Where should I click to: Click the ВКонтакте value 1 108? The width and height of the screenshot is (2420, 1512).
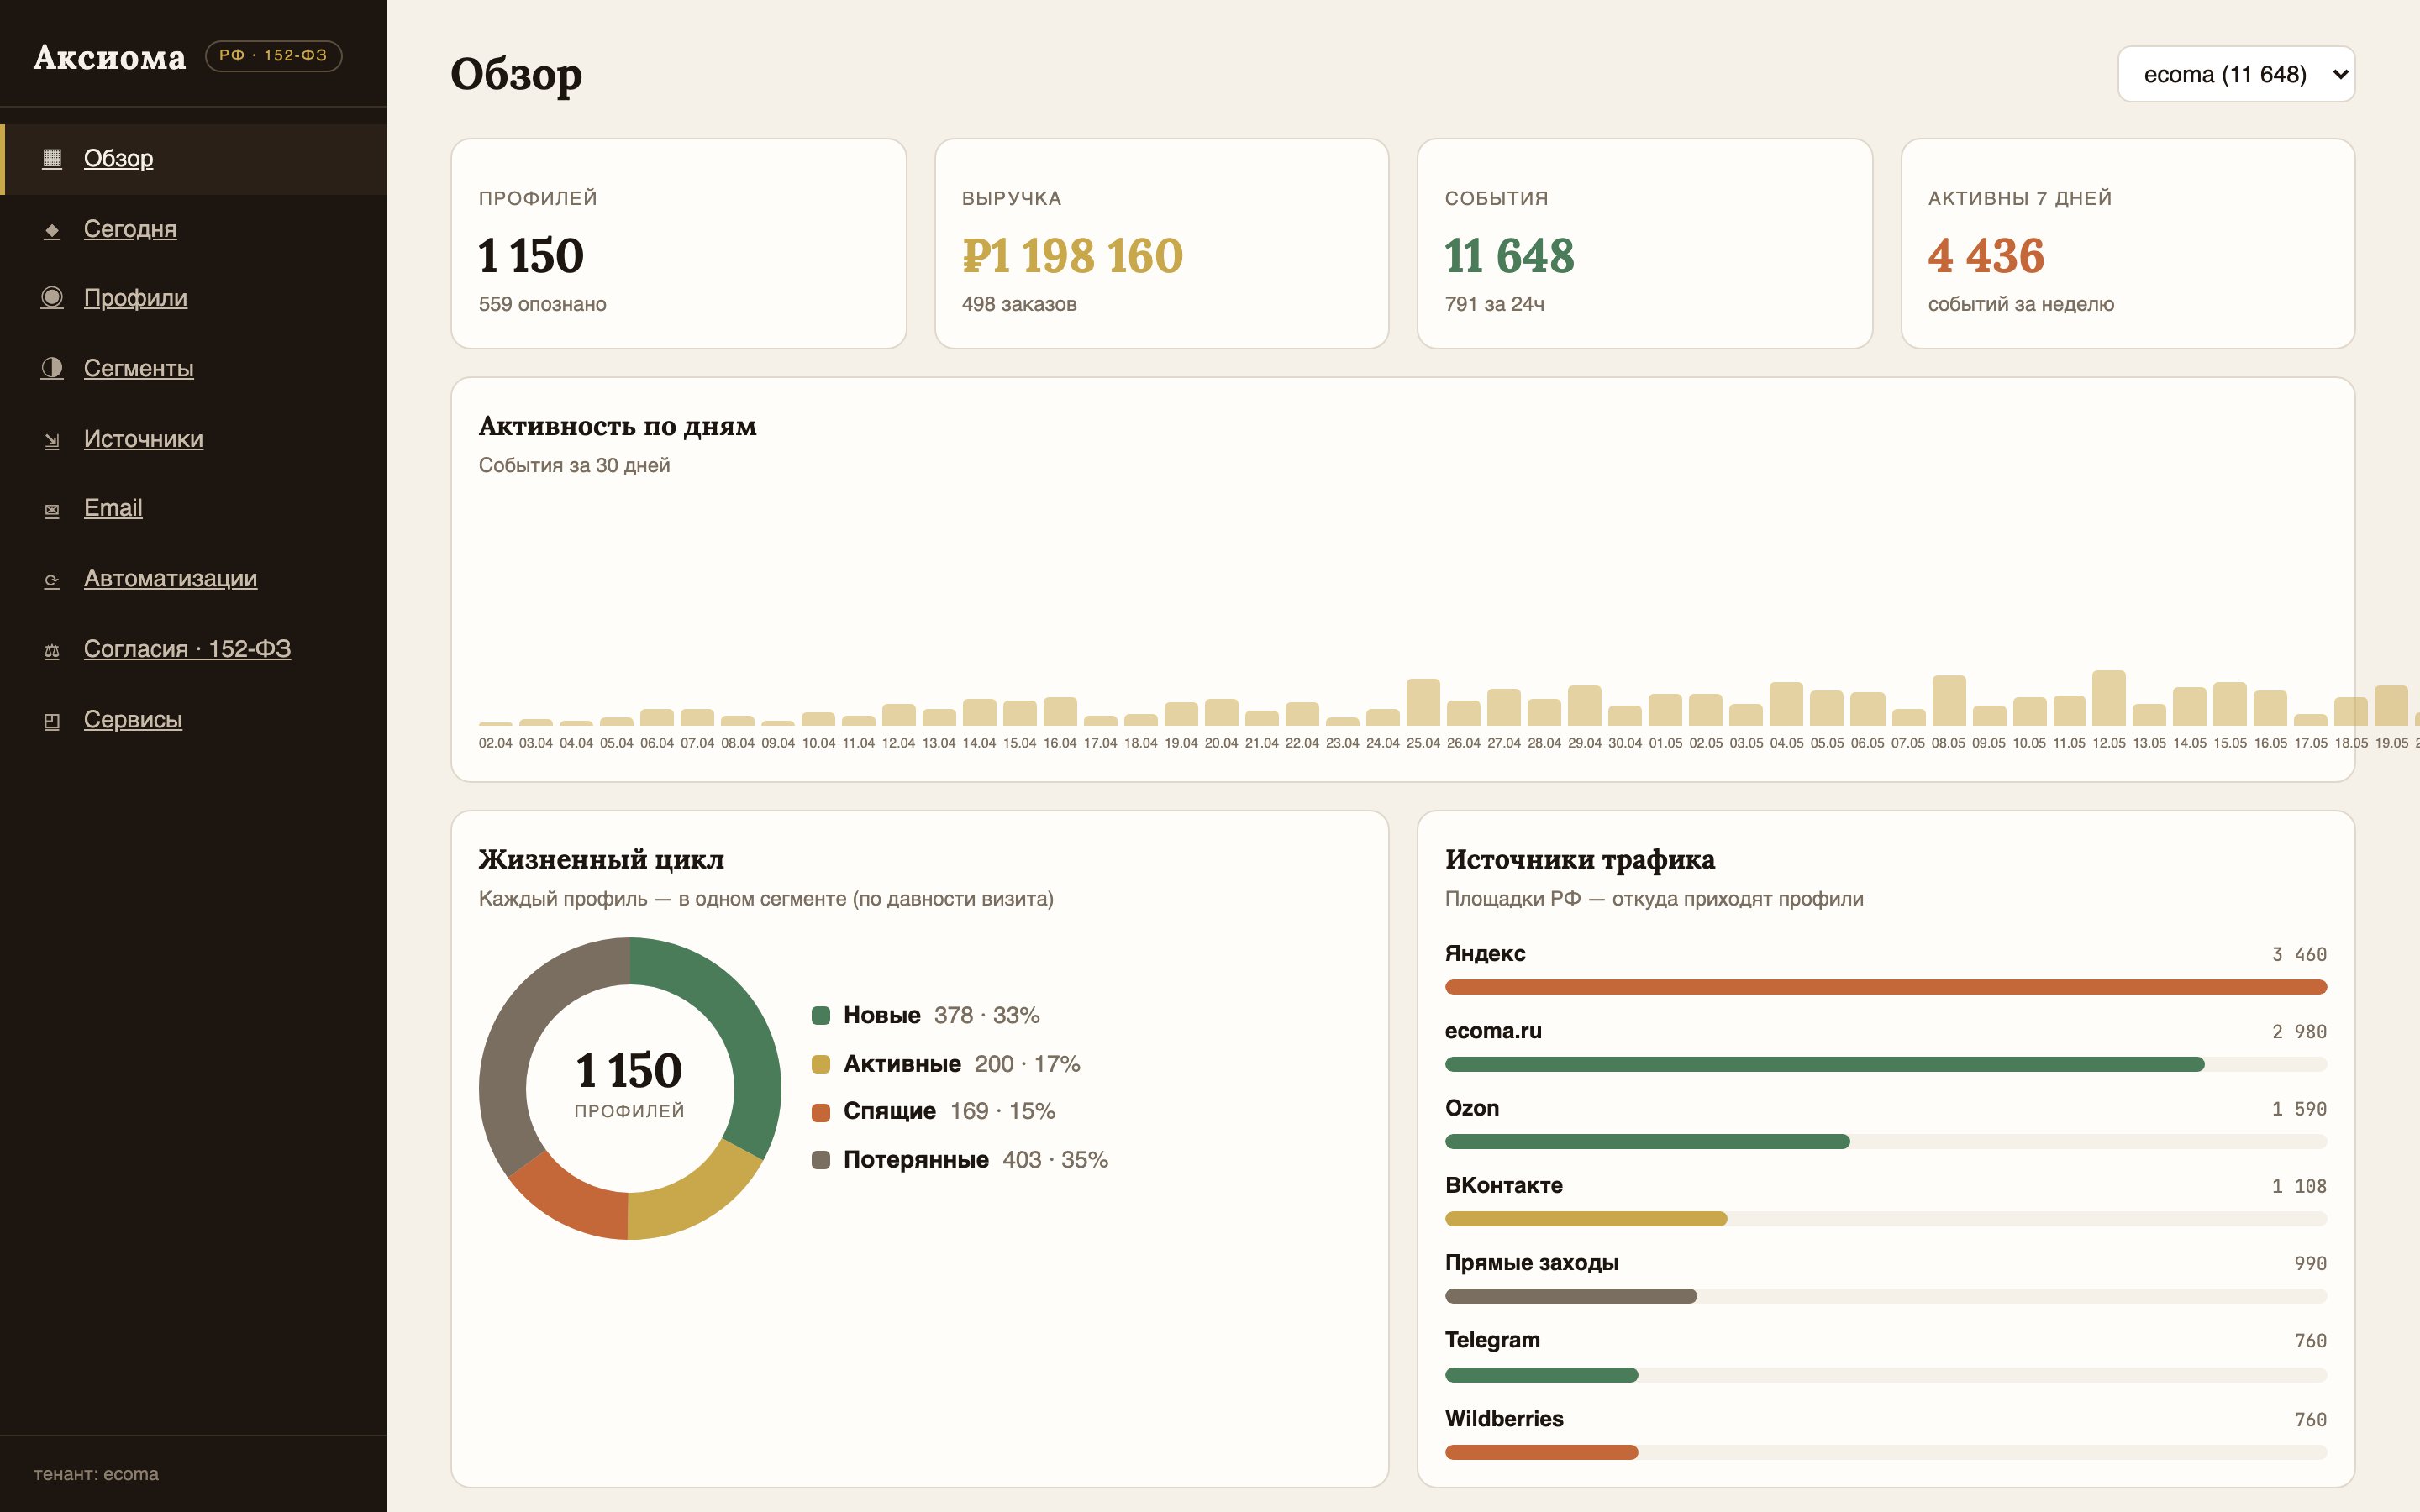(2299, 1186)
